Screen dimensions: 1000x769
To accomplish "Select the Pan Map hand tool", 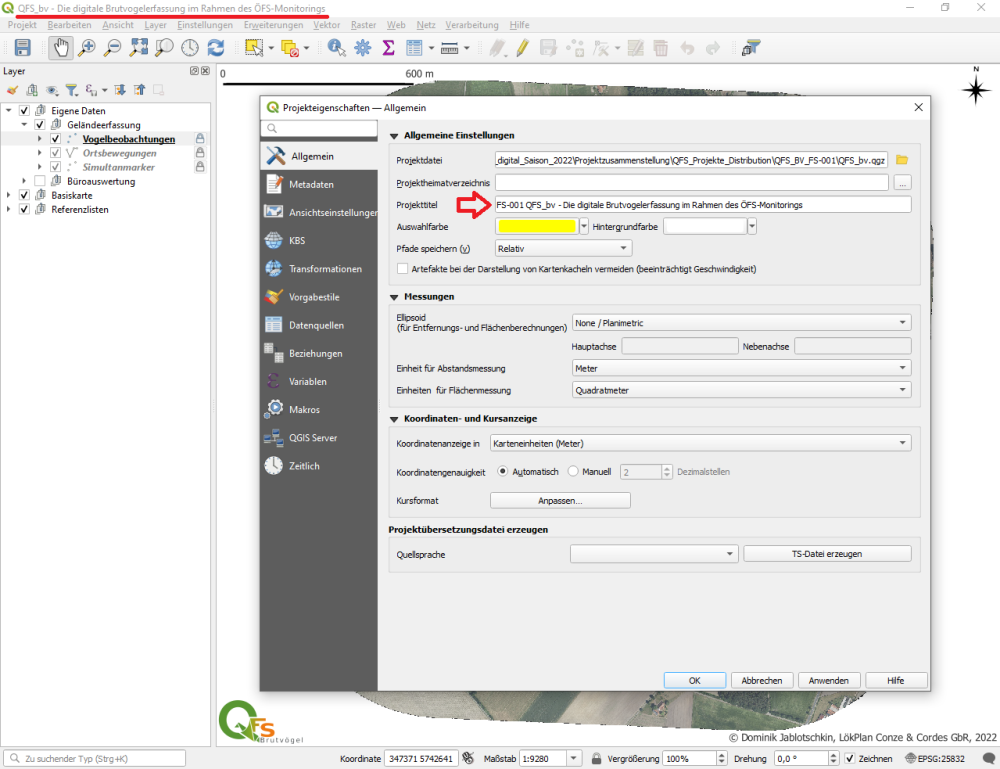I will (x=61, y=48).
